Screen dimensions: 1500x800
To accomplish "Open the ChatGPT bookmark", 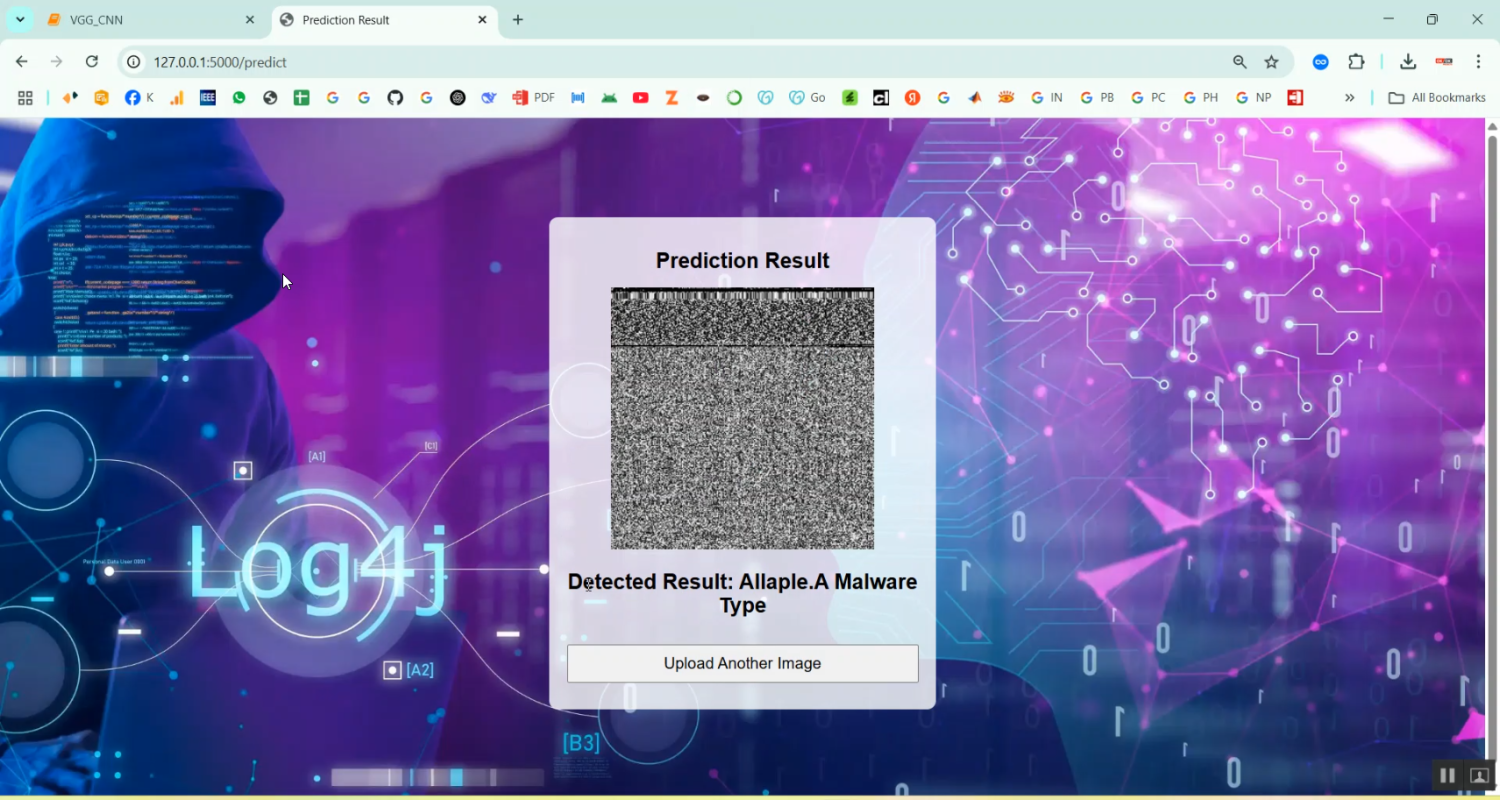I will (x=458, y=97).
